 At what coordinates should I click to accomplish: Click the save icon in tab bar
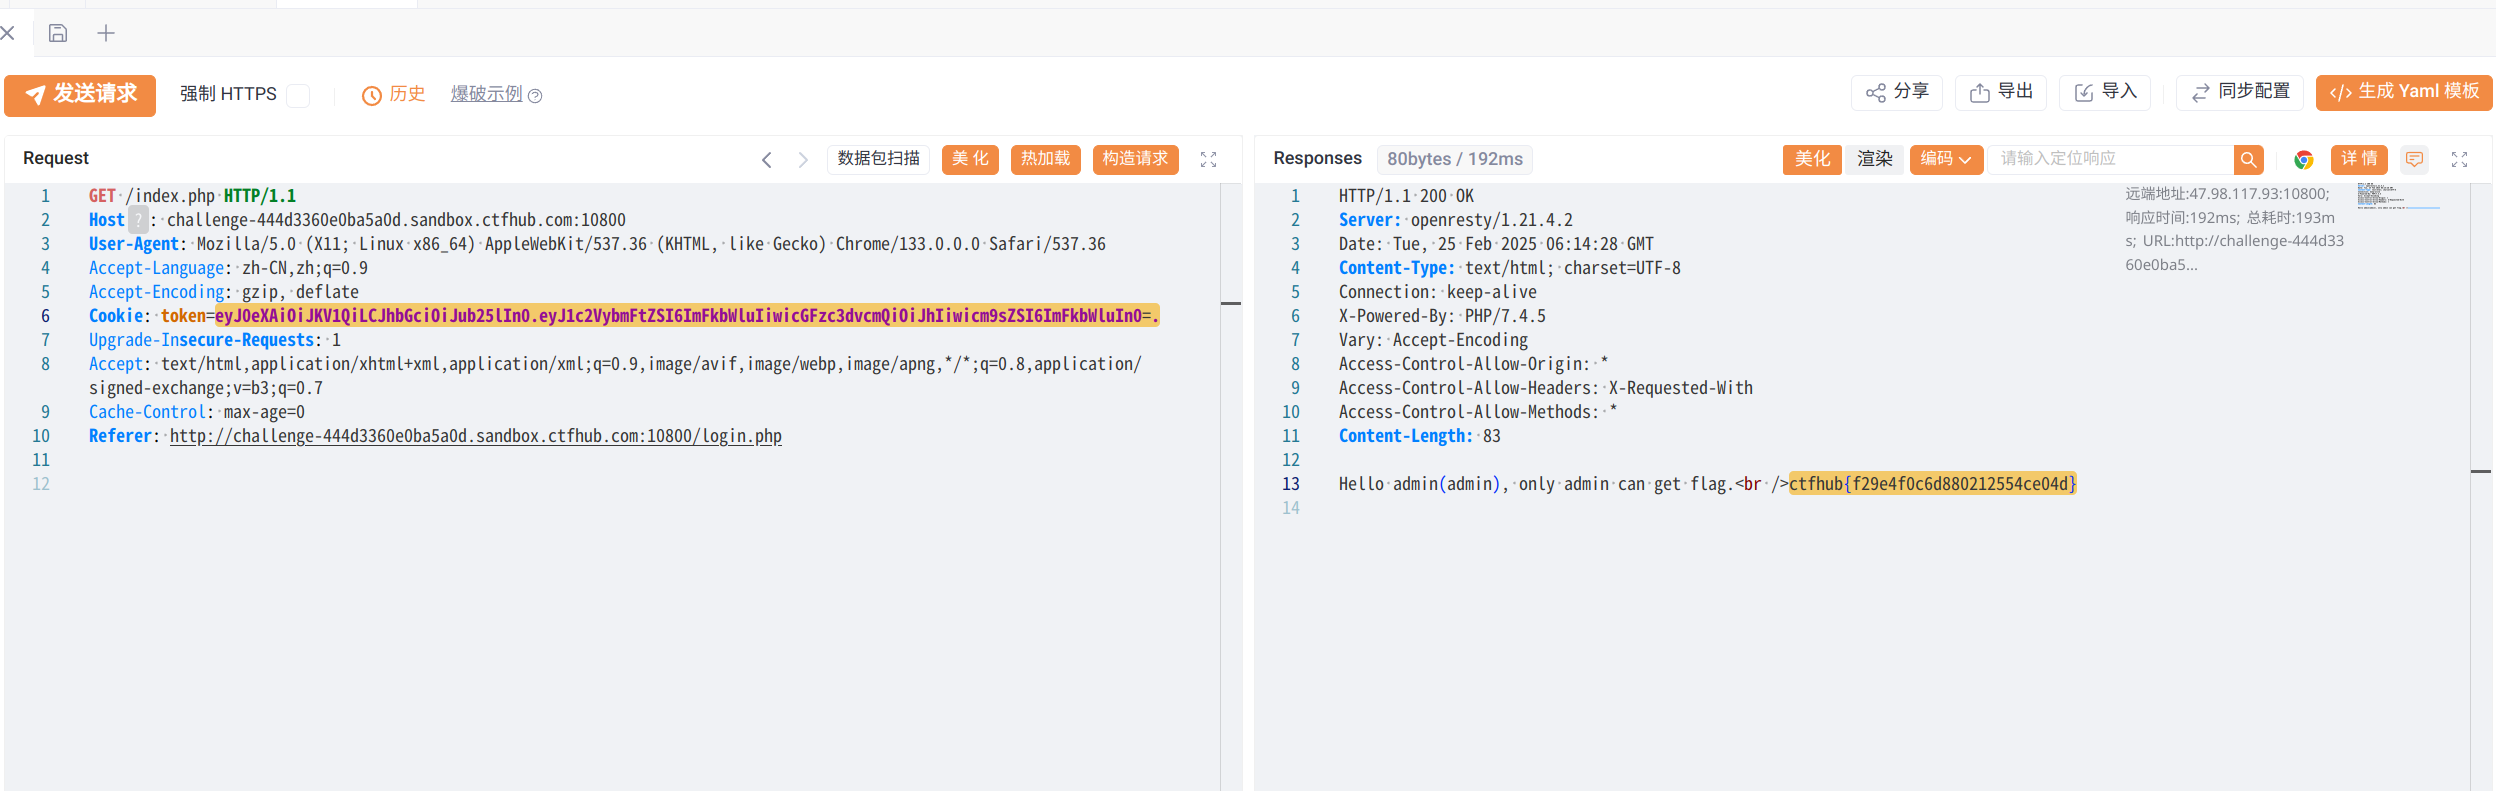58,33
